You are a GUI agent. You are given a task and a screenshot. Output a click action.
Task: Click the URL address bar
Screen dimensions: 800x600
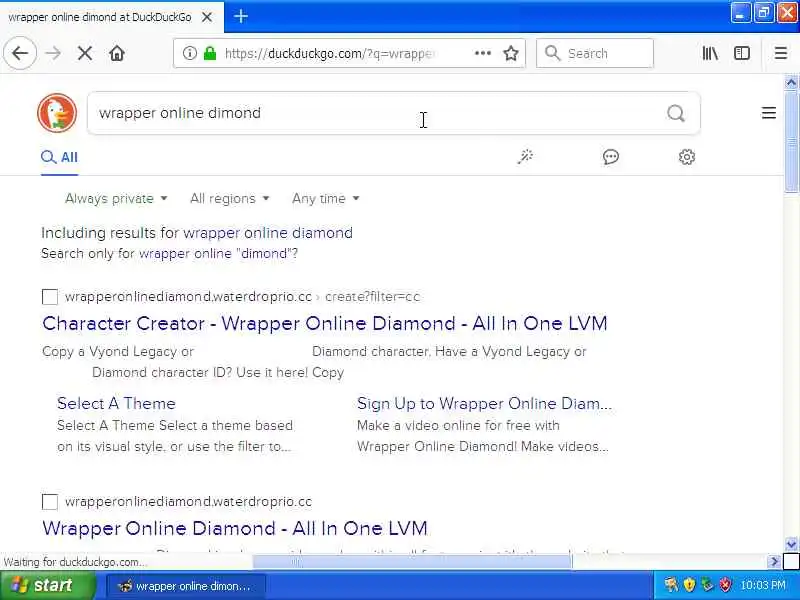347,53
